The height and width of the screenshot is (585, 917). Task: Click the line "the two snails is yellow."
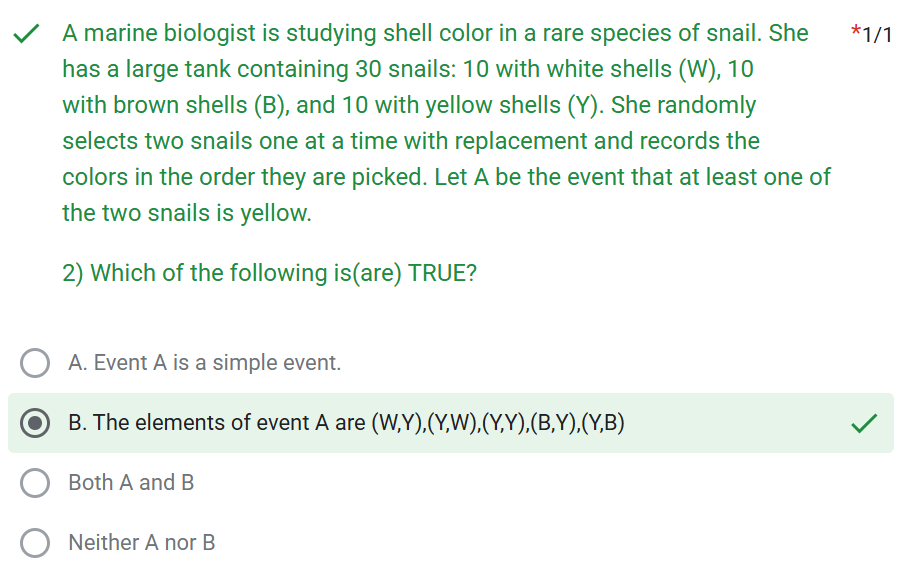pos(186,213)
